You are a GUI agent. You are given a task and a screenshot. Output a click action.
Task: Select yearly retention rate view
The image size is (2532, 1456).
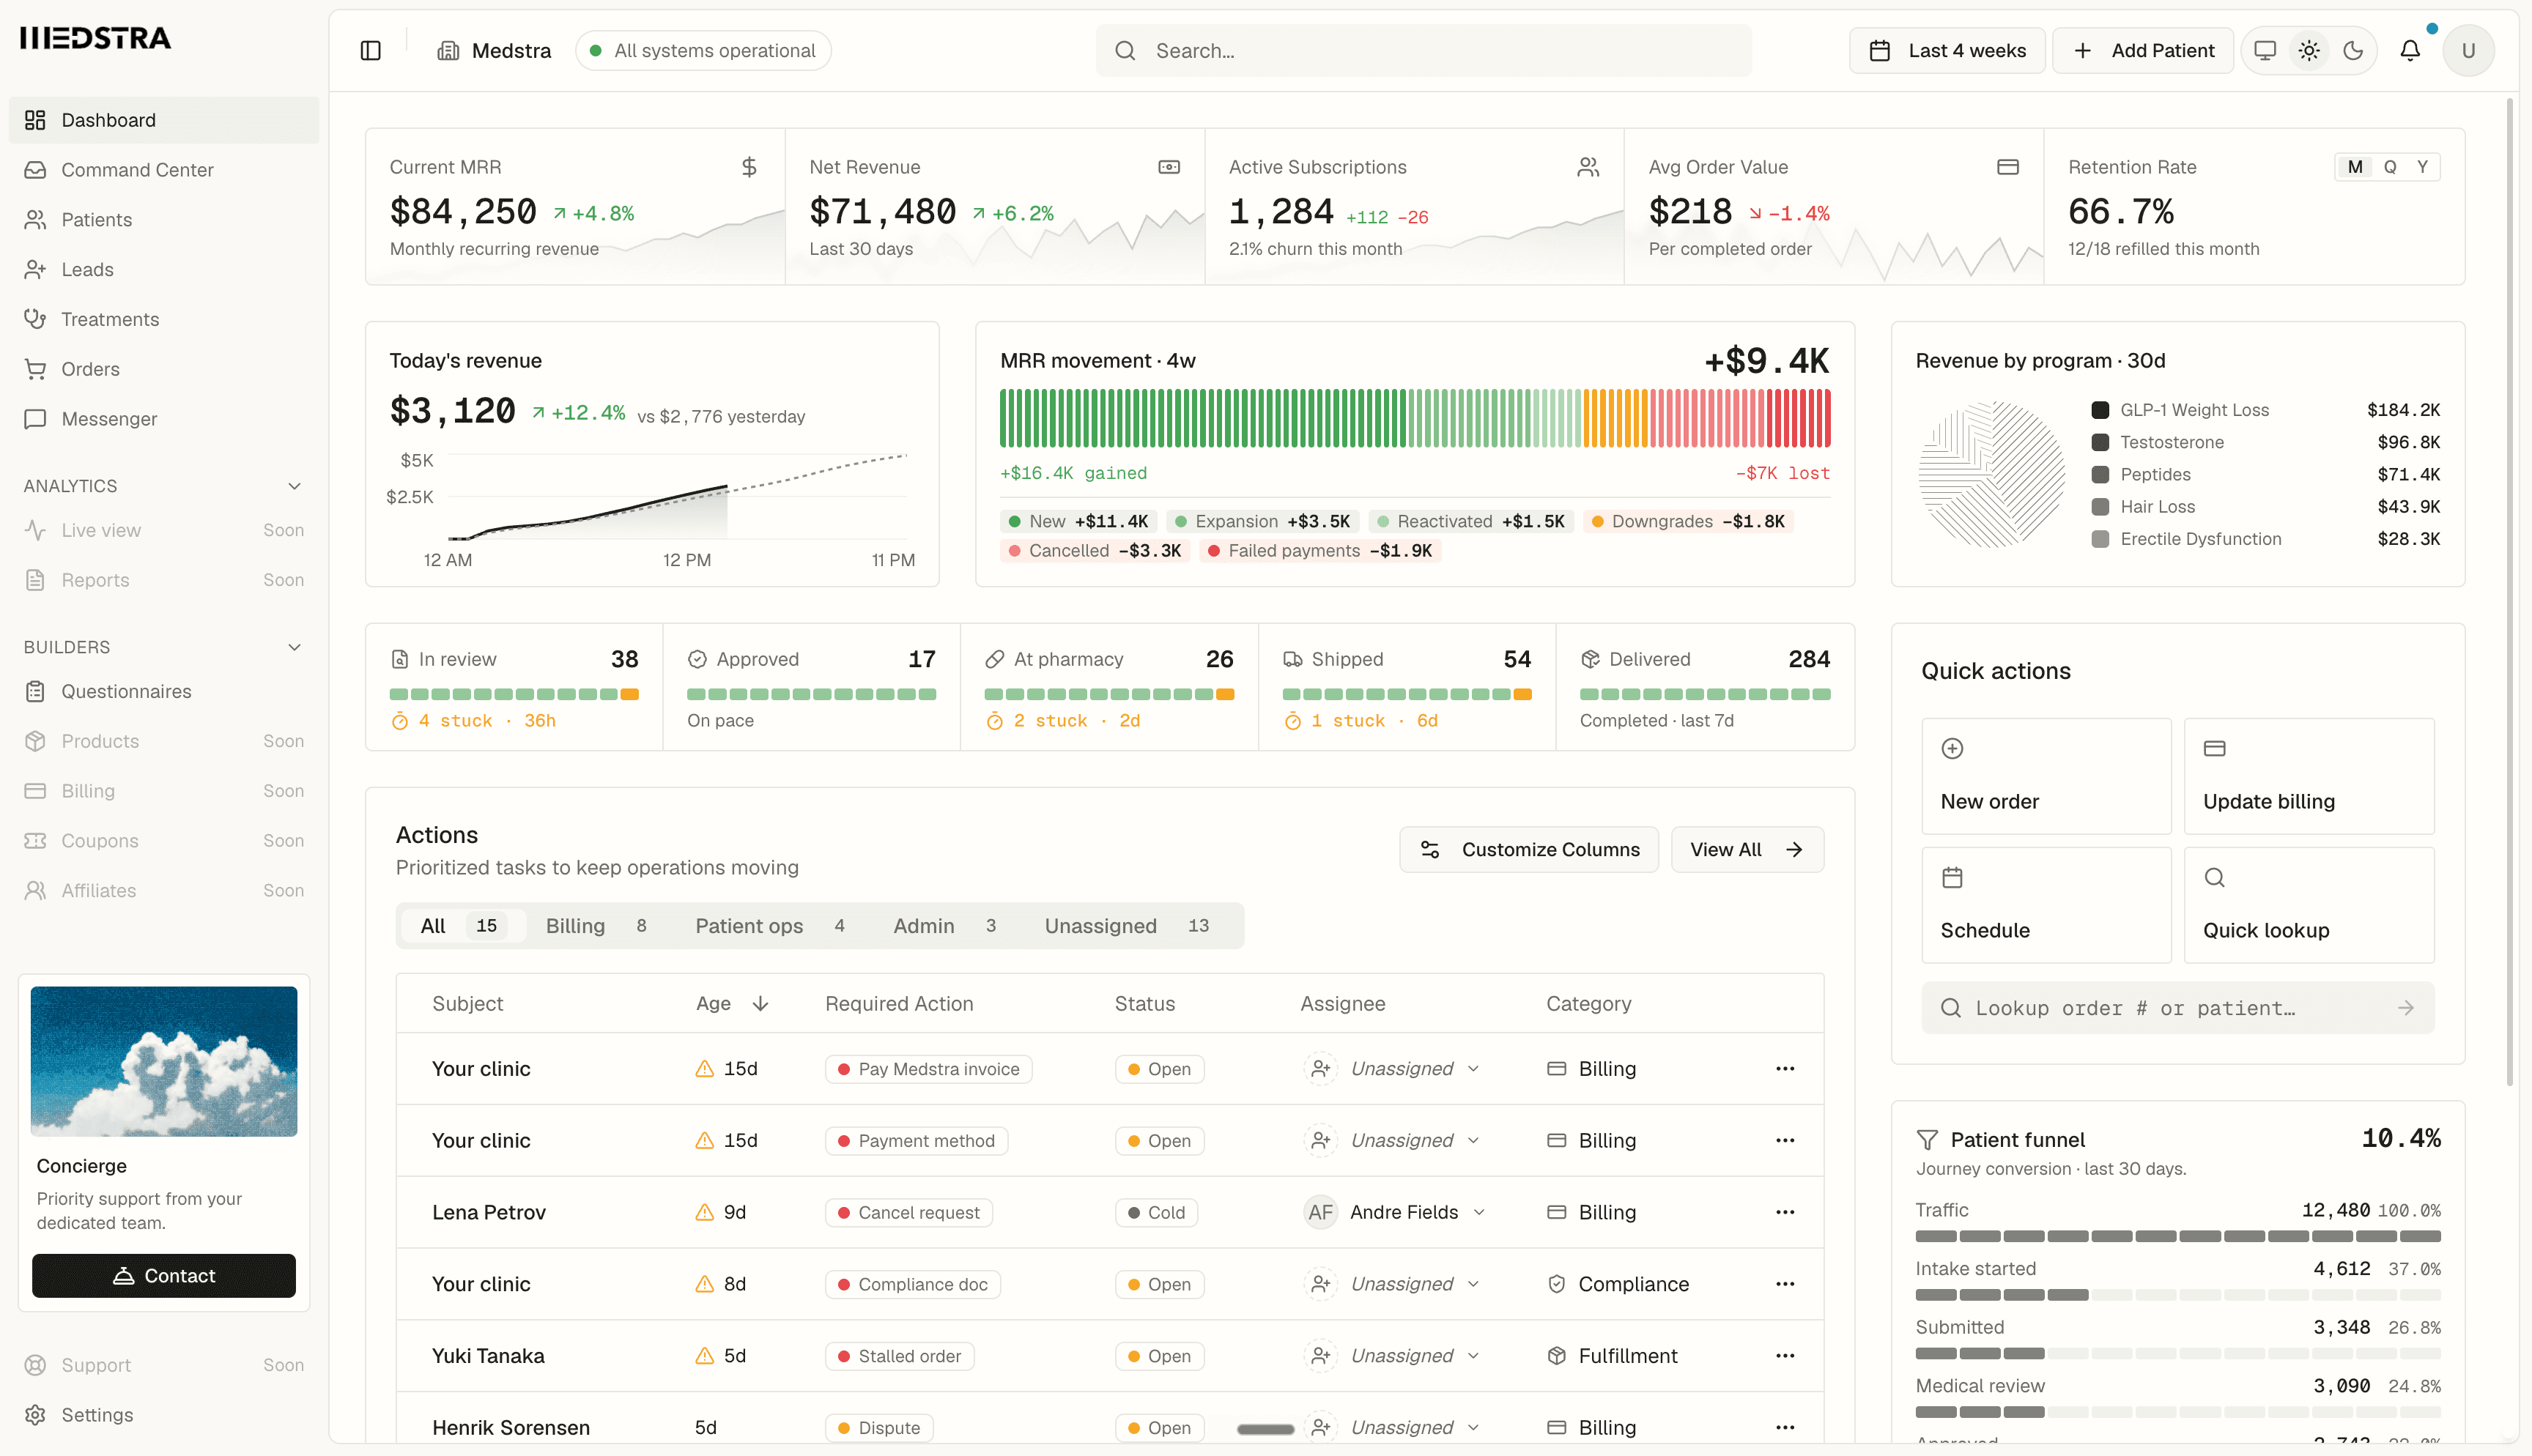click(x=2422, y=167)
